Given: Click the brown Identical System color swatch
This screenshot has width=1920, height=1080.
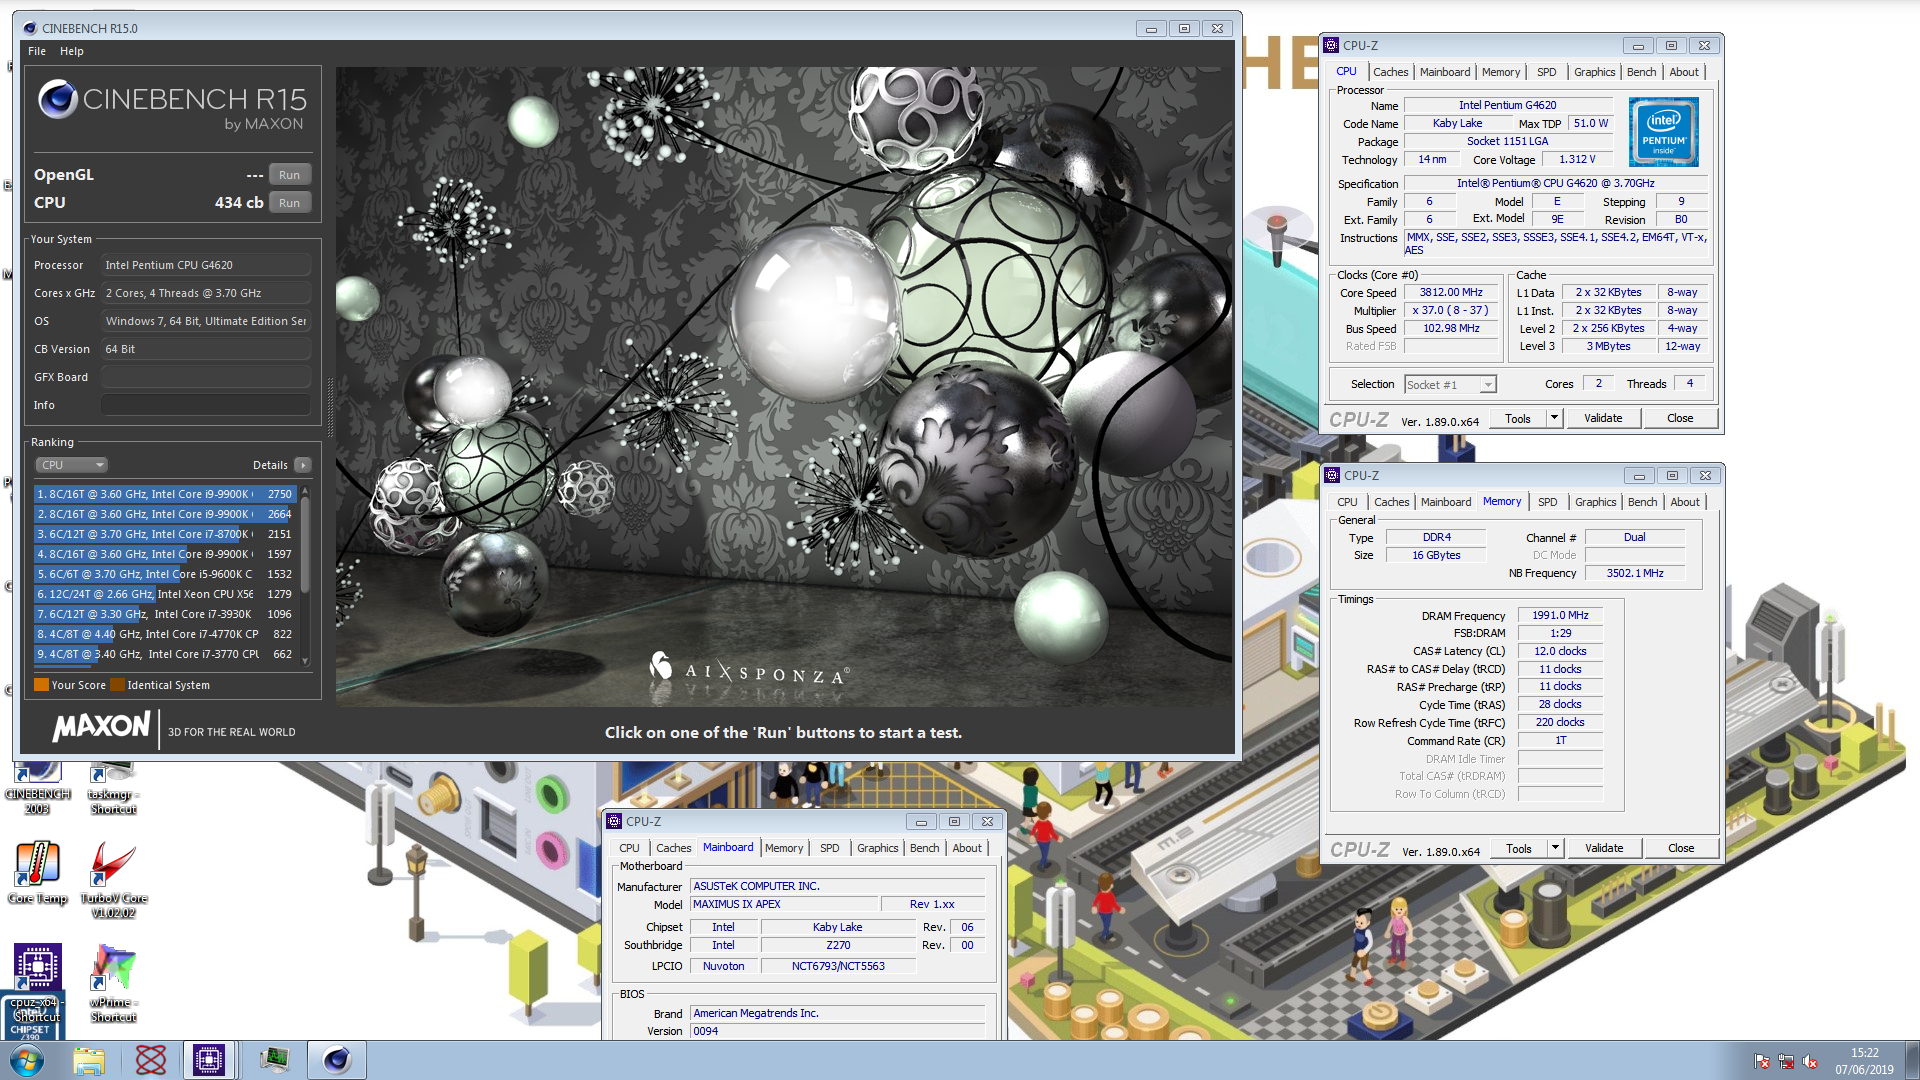Looking at the screenshot, I should (117, 685).
